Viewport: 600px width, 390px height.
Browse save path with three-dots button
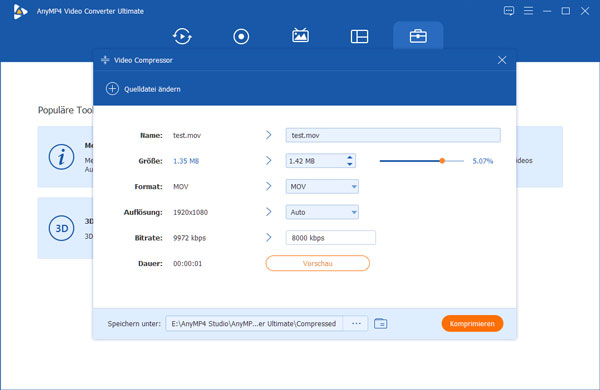pyautogui.click(x=356, y=324)
